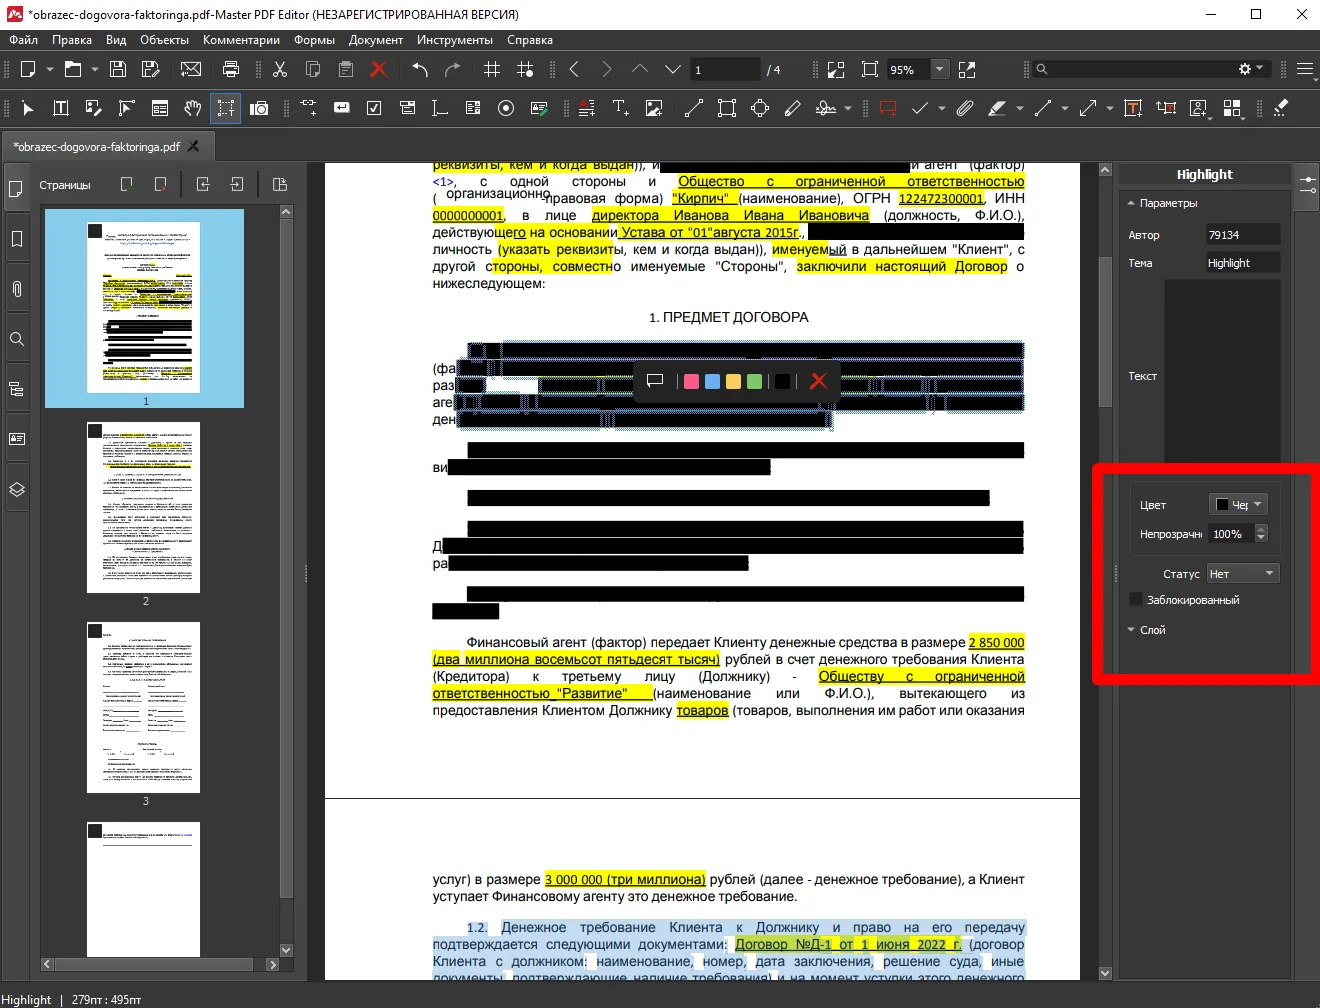This screenshot has height=1008, width=1320.
Task: Click the Undo arrow
Action: (420, 69)
